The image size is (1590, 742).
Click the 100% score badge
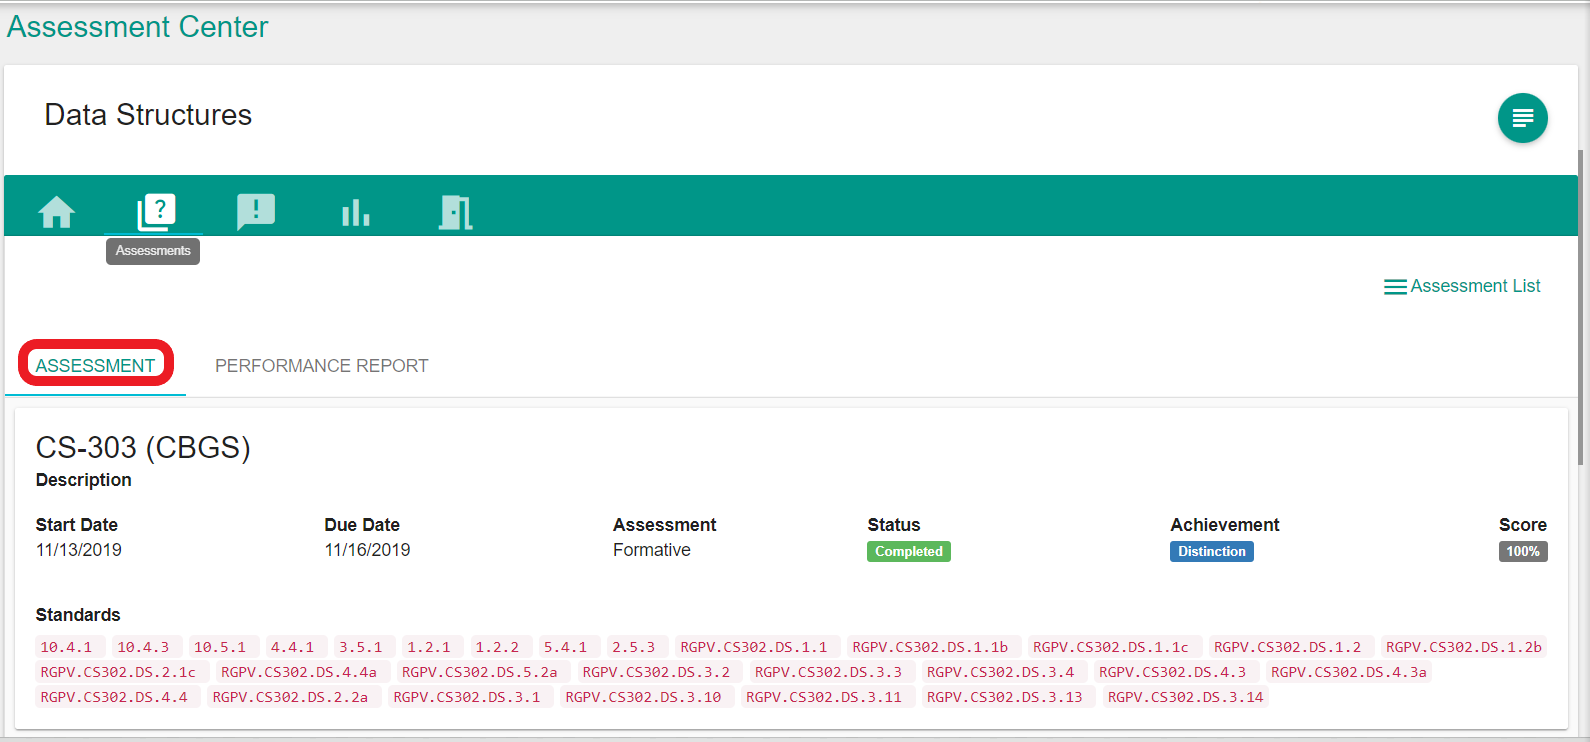point(1522,551)
